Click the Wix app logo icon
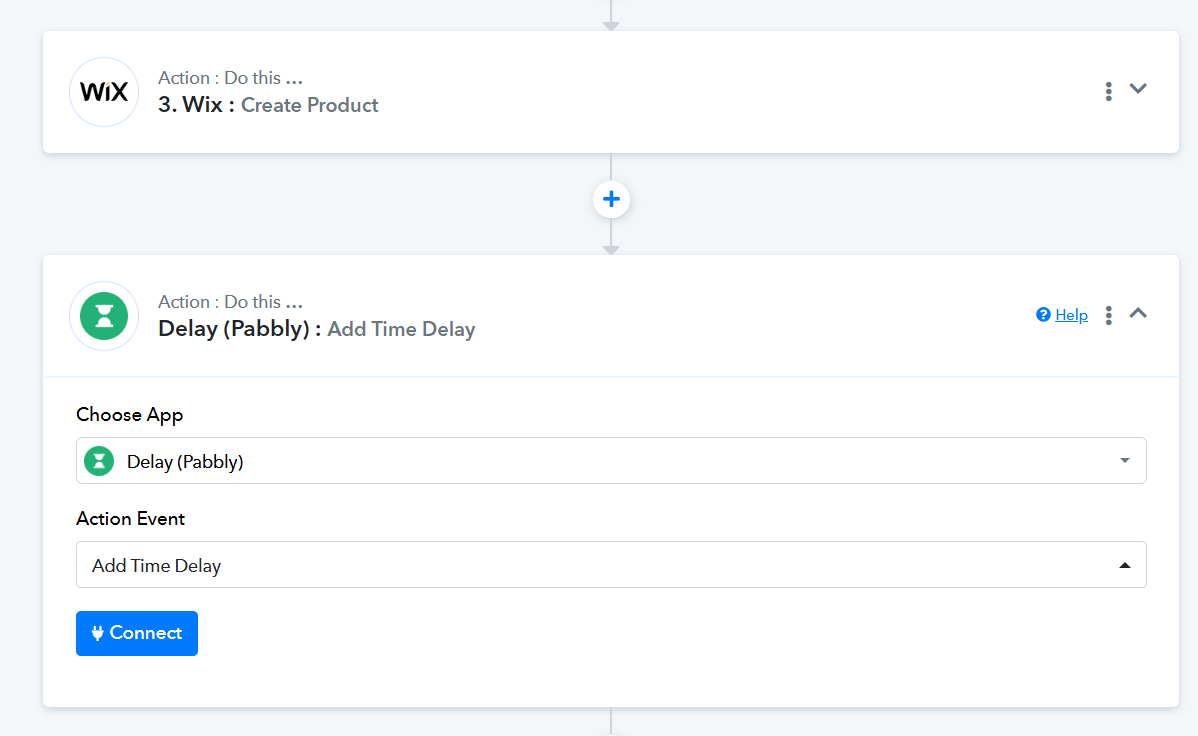 [104, 92]
